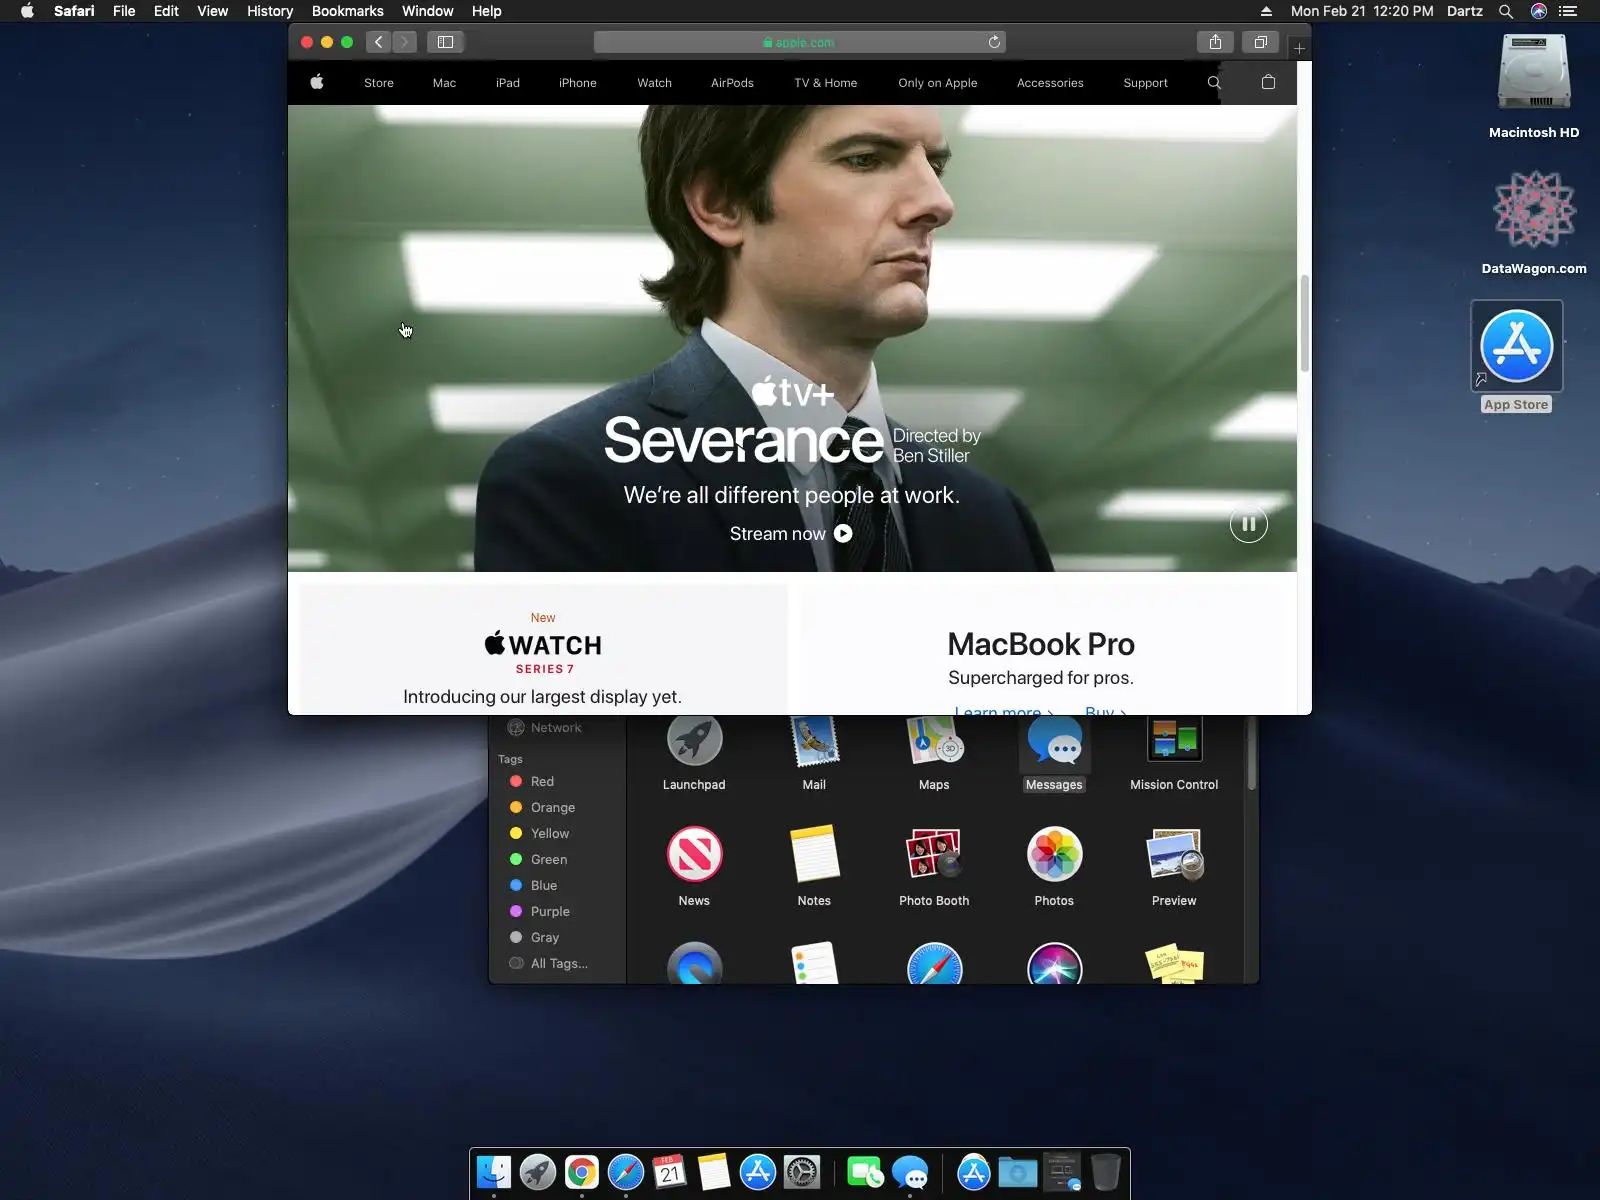1600x1200 pixels.
Task: Open the Apple menu in the menu bar
Action: pyautogui.click(x=27, y=11)
